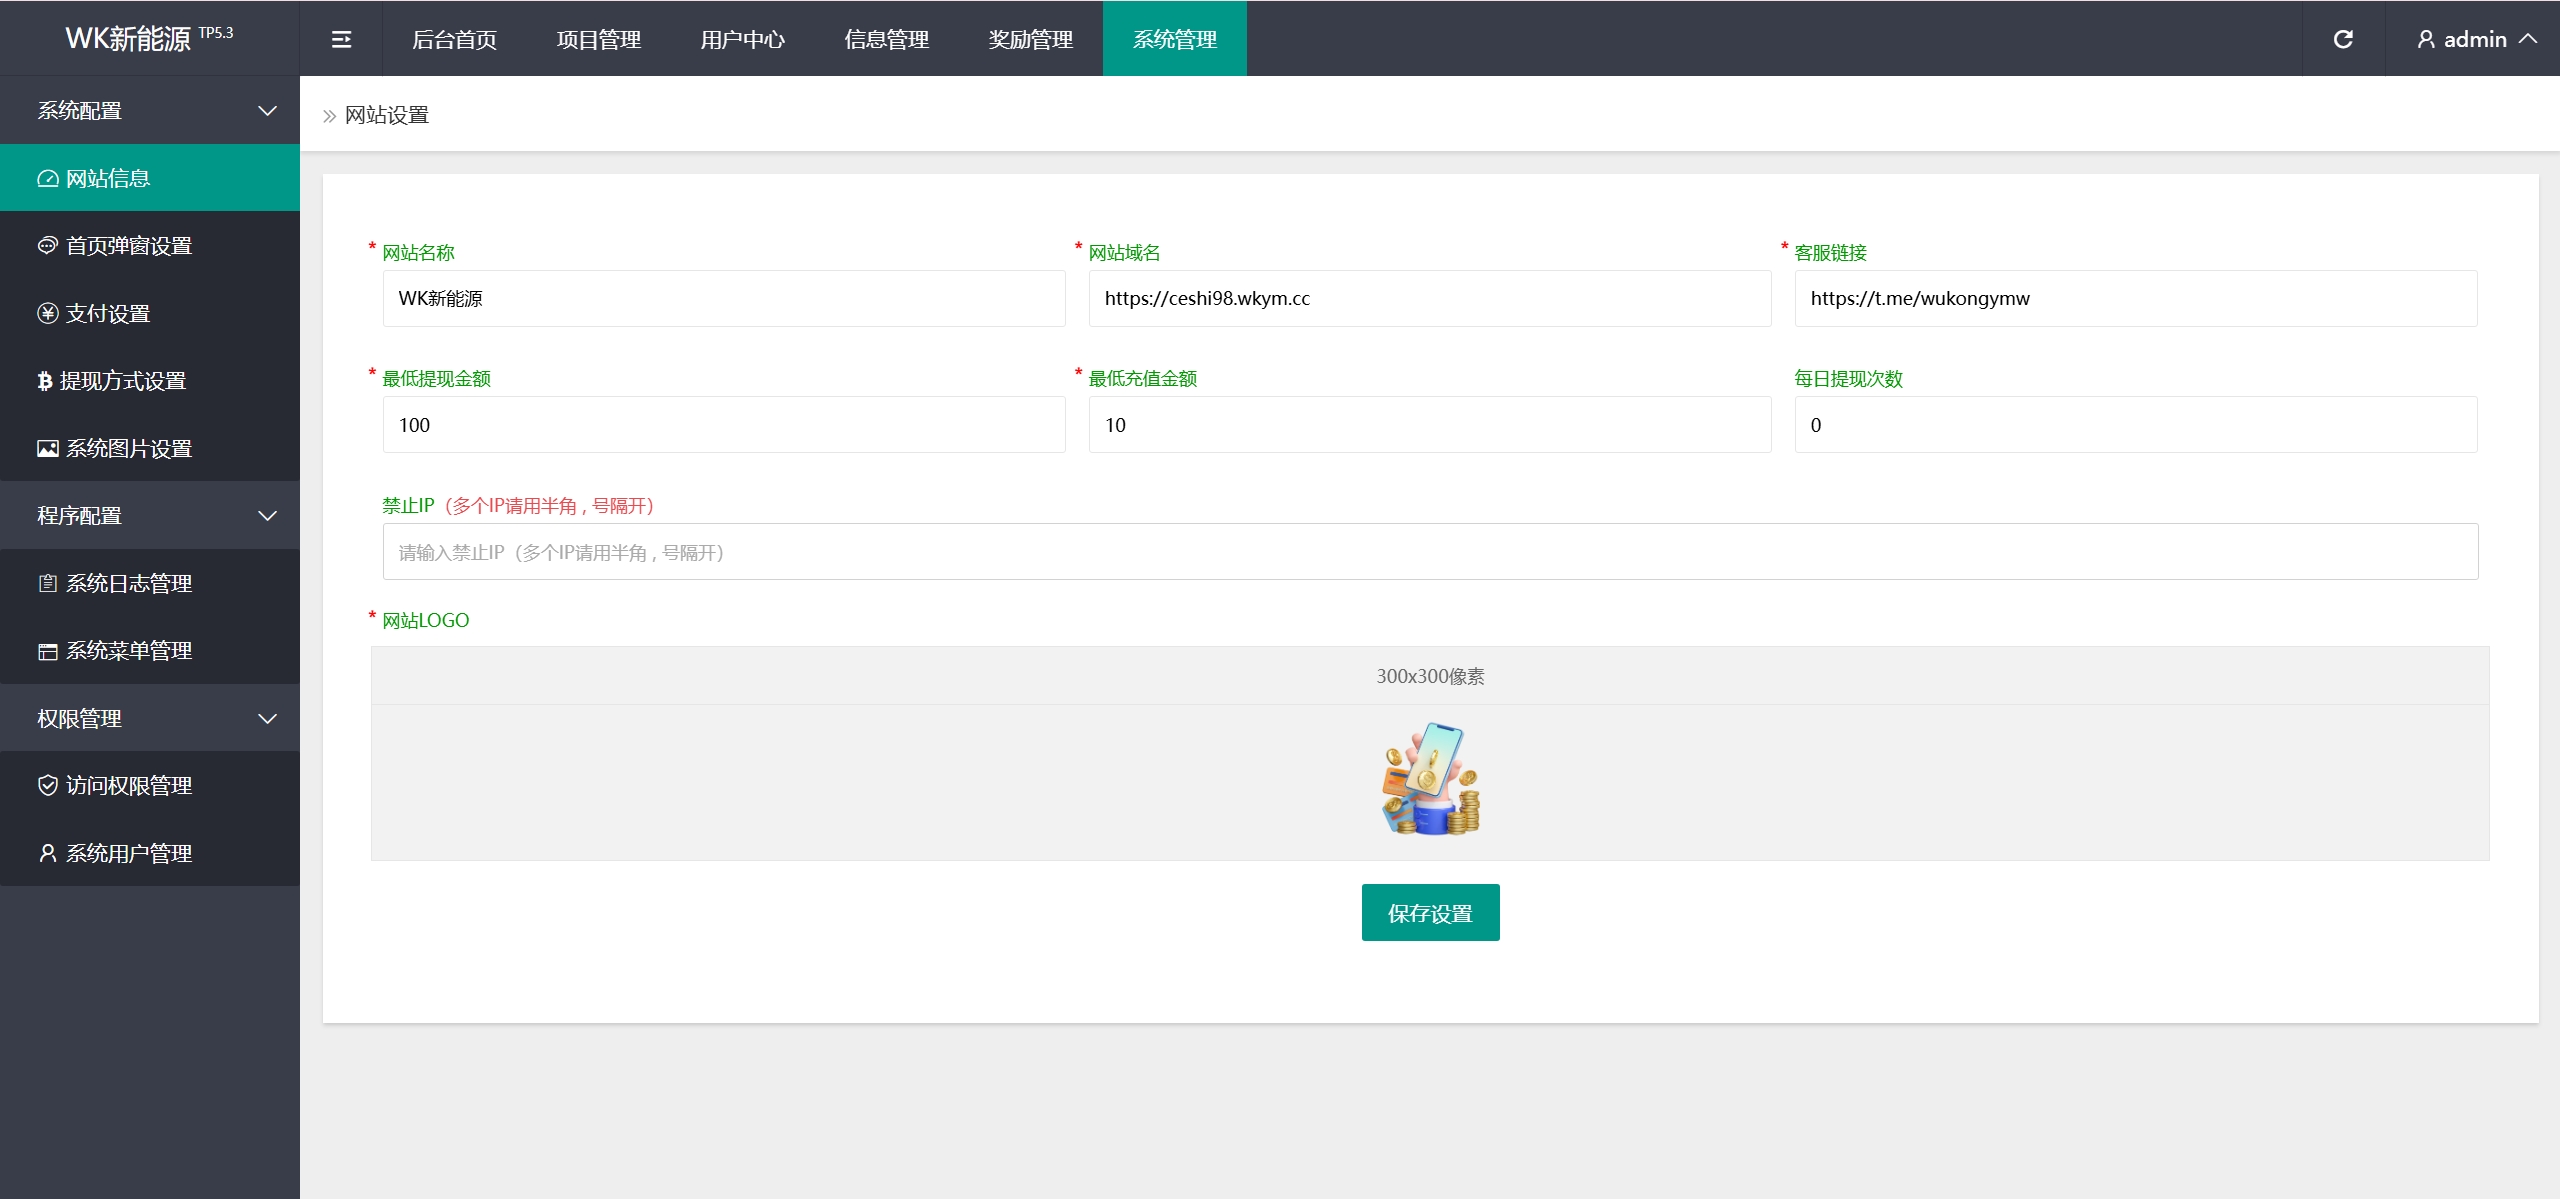Screen dimensions: 2560x1199
Task: Open 访问权限管理 shield icon item
Action: tap(128, 786)
